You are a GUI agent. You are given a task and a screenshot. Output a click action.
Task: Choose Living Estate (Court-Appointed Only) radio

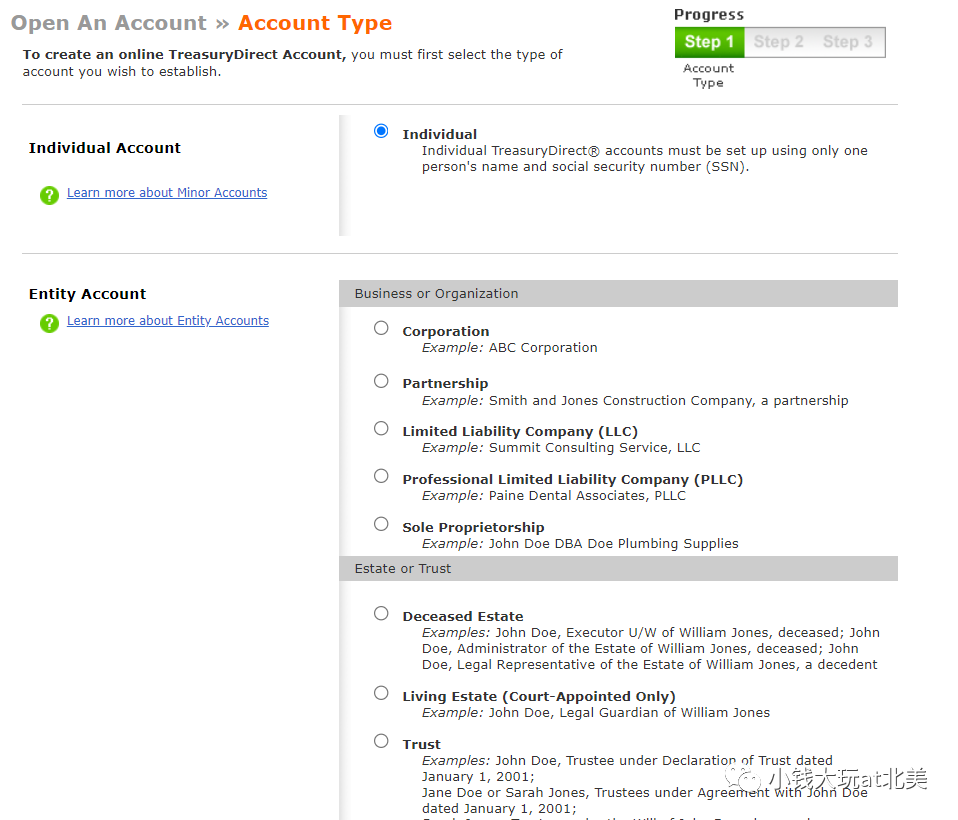click(x=381, y=693)
